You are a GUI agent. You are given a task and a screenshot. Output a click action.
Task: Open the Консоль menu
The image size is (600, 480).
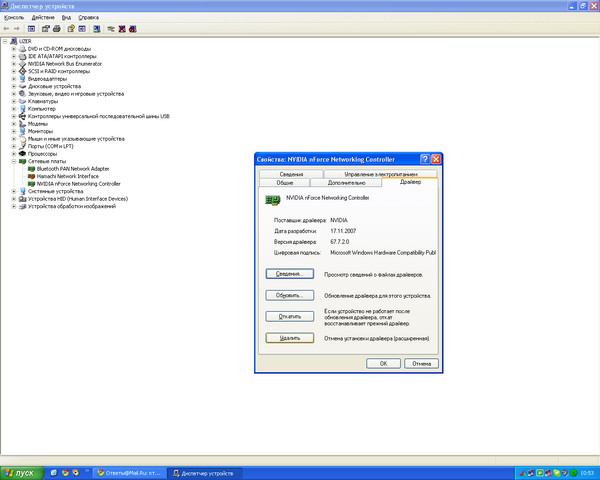click(x=14, y=18)
